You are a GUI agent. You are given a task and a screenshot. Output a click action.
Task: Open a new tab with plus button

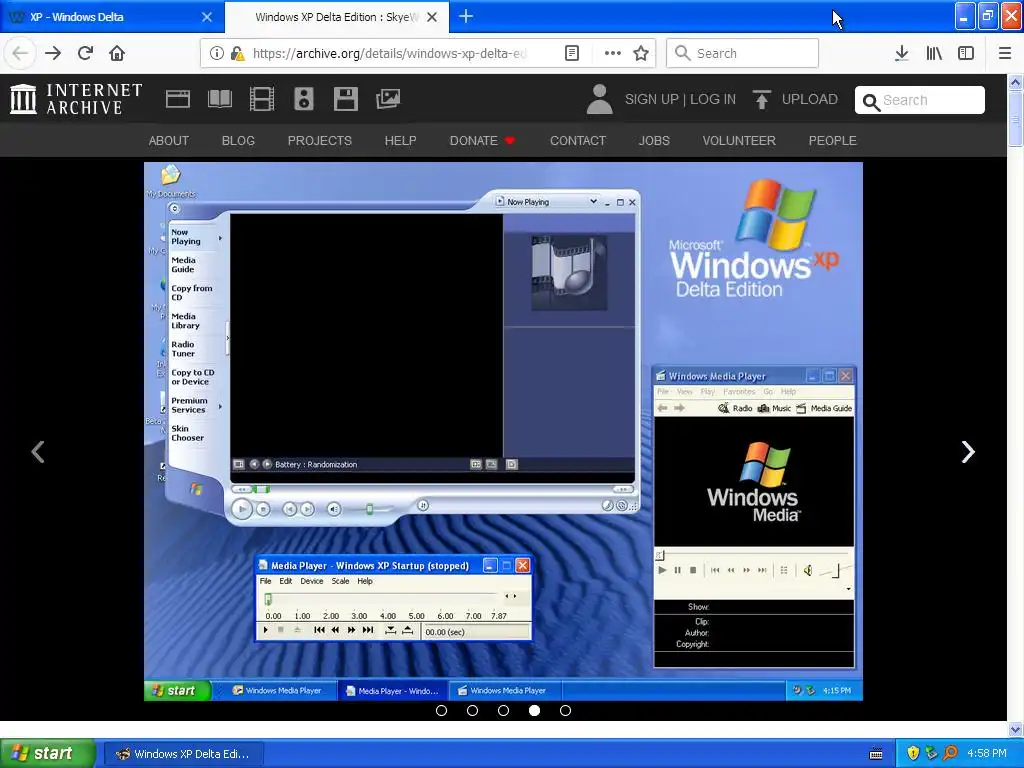(x=466, y=16)
